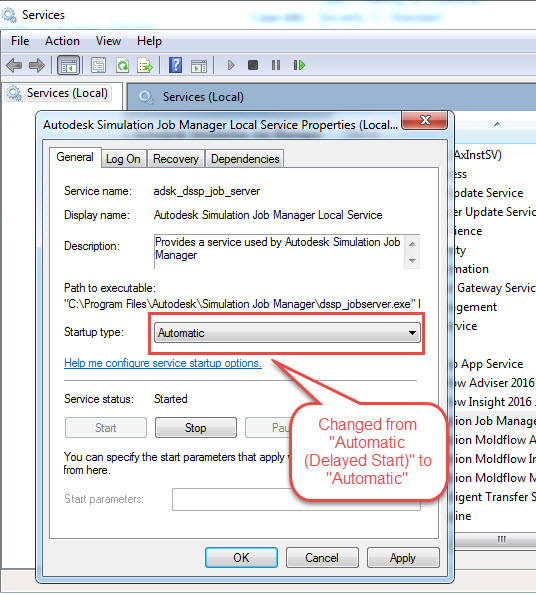Image resolution: width=536 pixels, height=594 pixels.
Task: Click the Start Service play icon
Action: click(231, 65)
